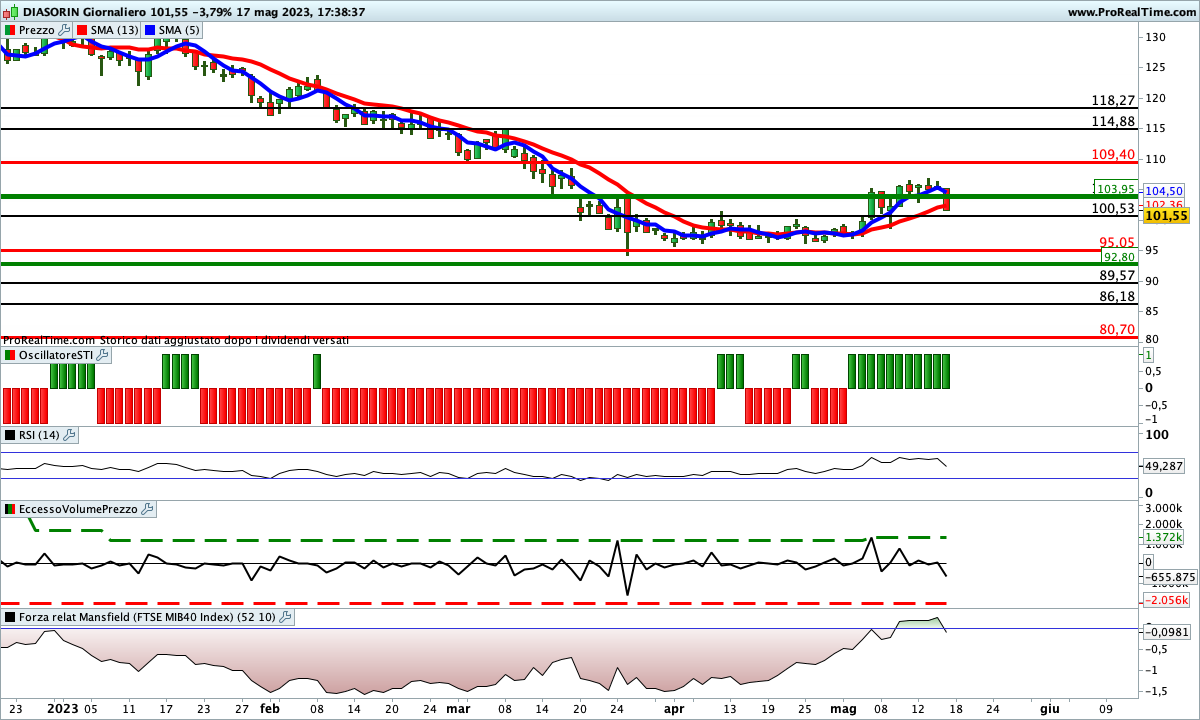Click the RSI (14) black color swatch

[11, 435]
